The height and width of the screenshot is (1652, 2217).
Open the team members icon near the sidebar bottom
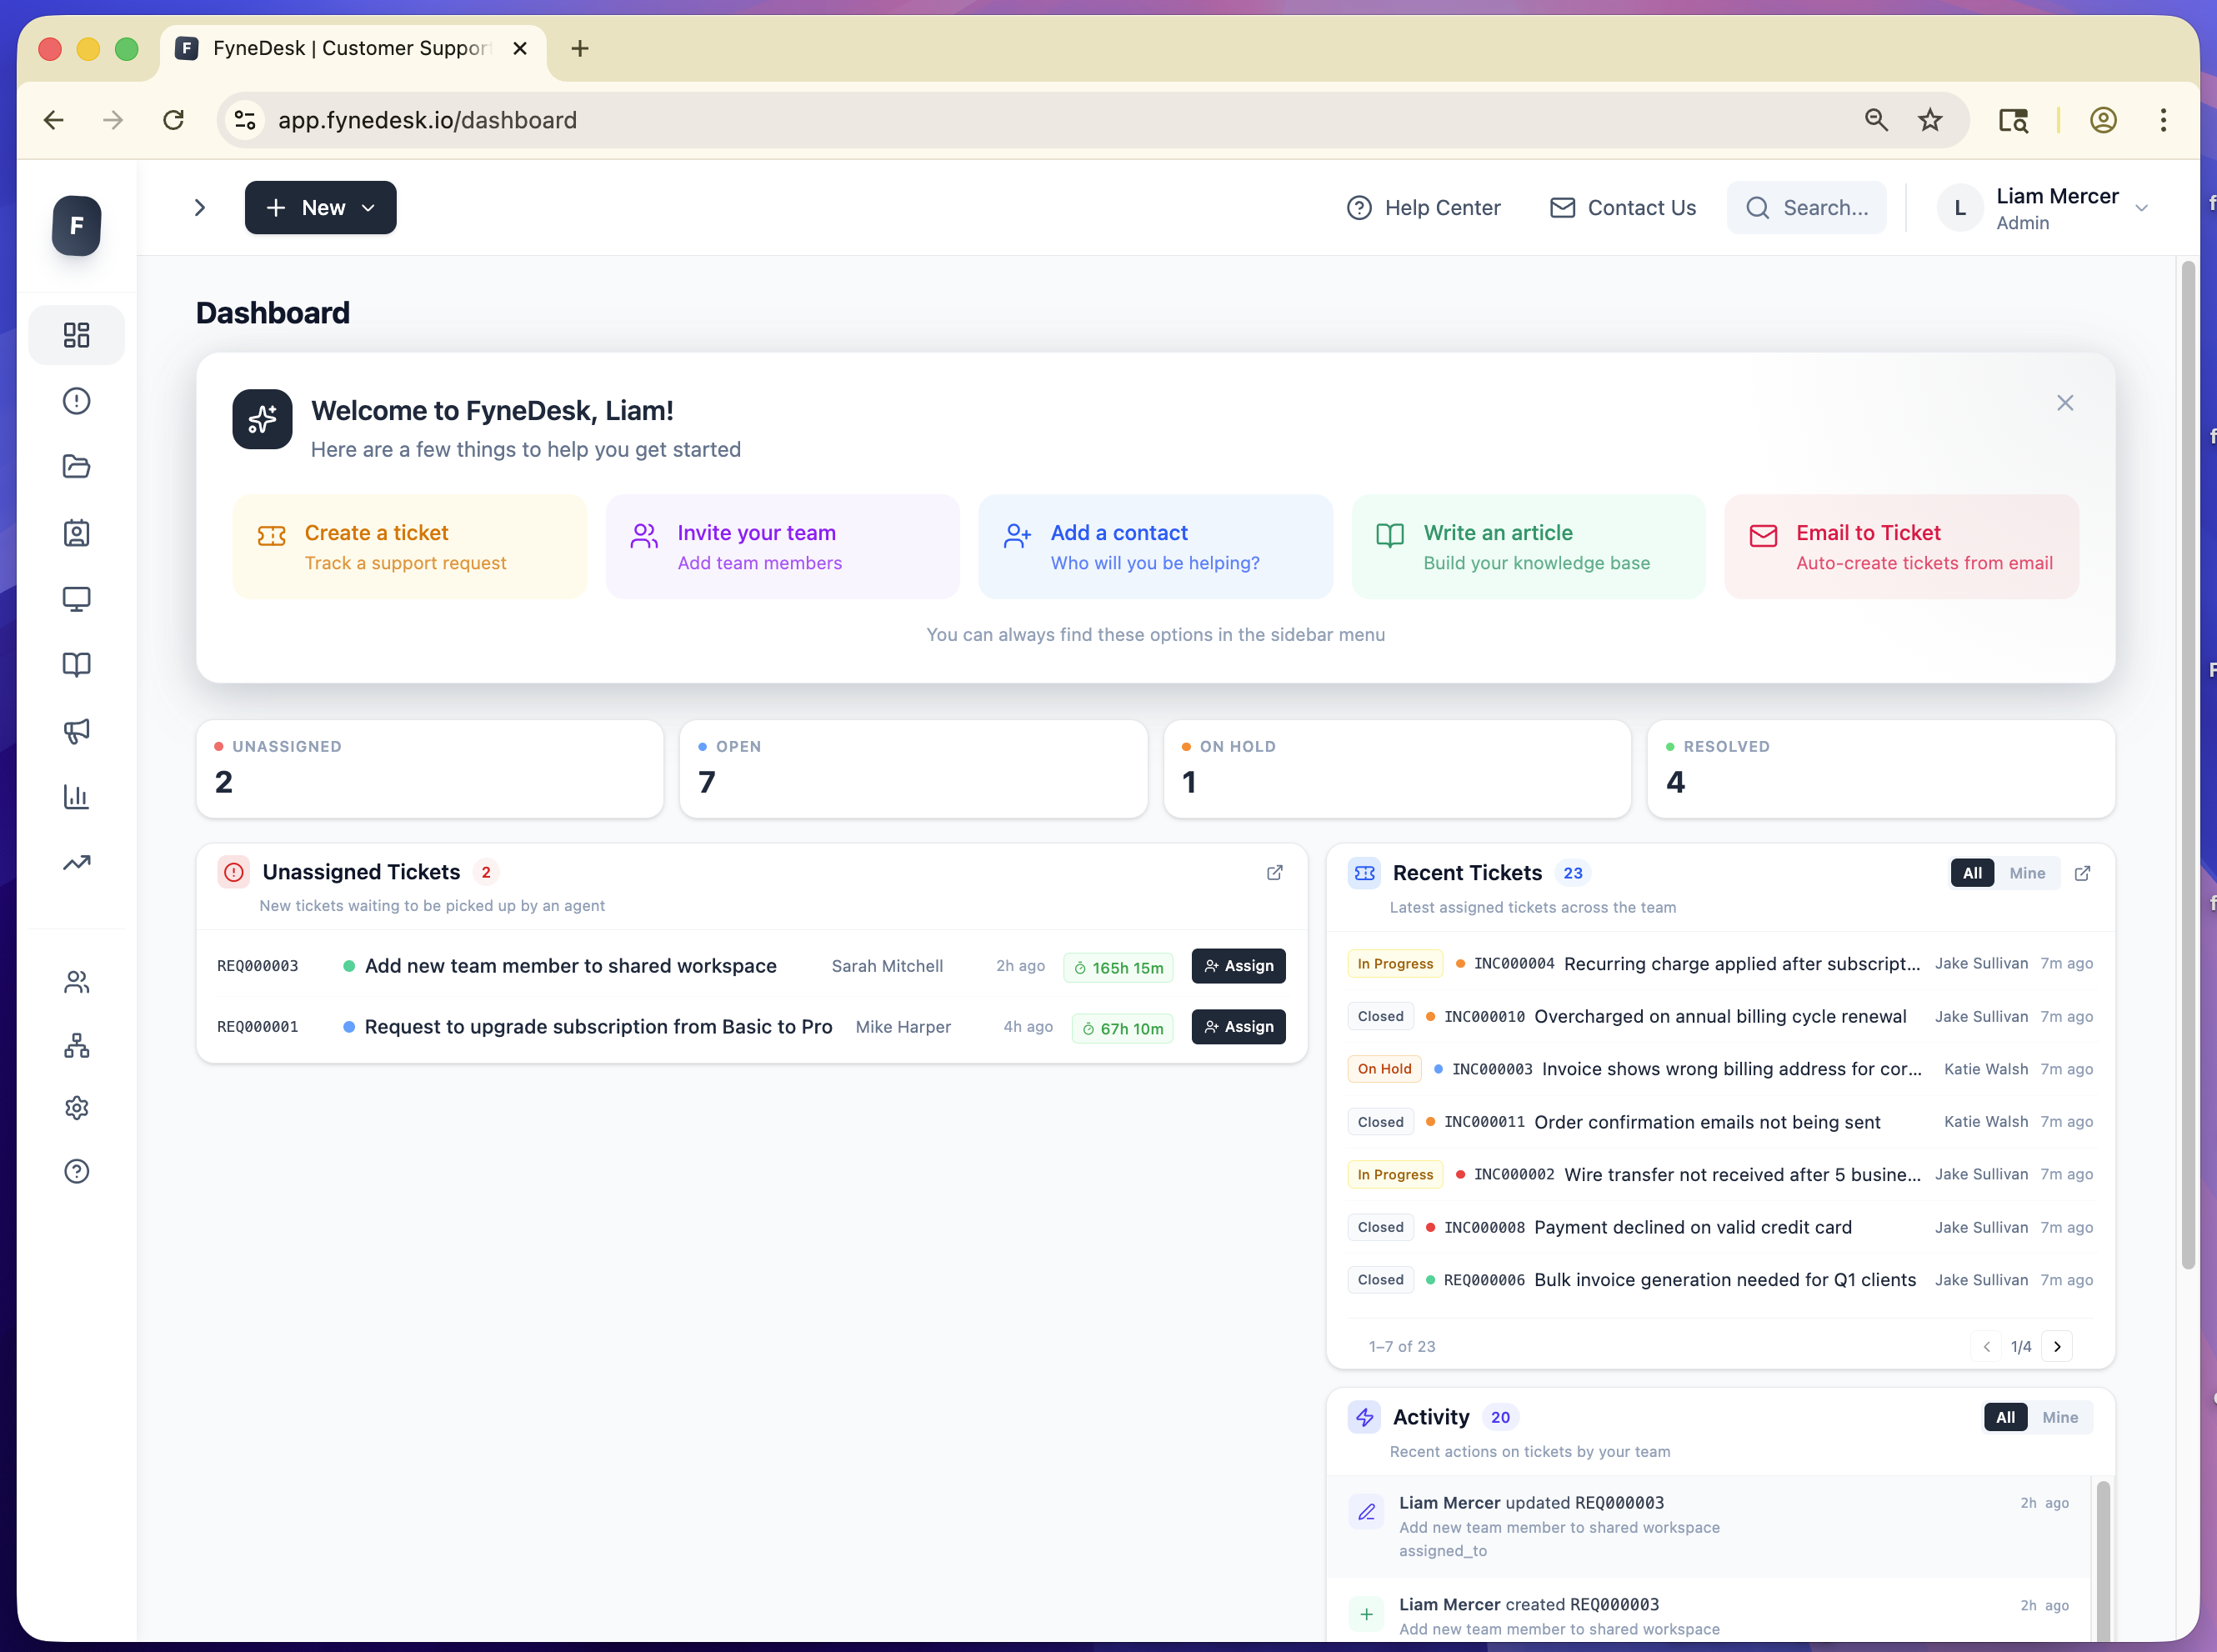[x=76, y=982]
